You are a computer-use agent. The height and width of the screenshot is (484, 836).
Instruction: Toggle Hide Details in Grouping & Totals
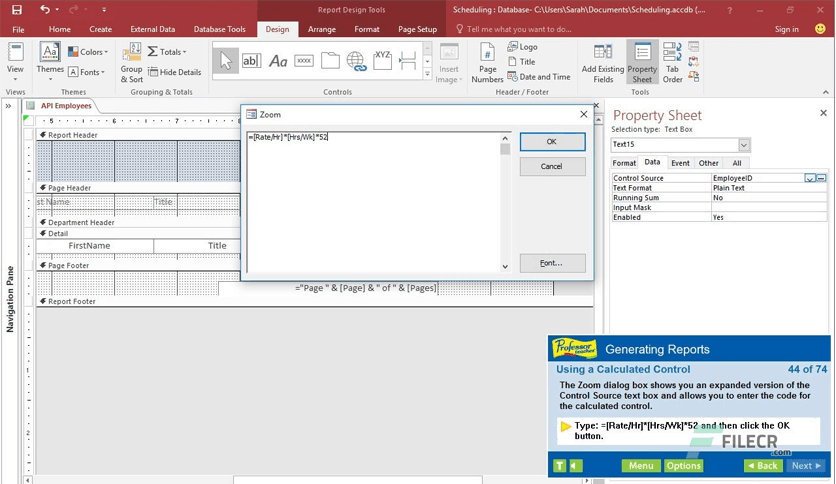point(175,72)
